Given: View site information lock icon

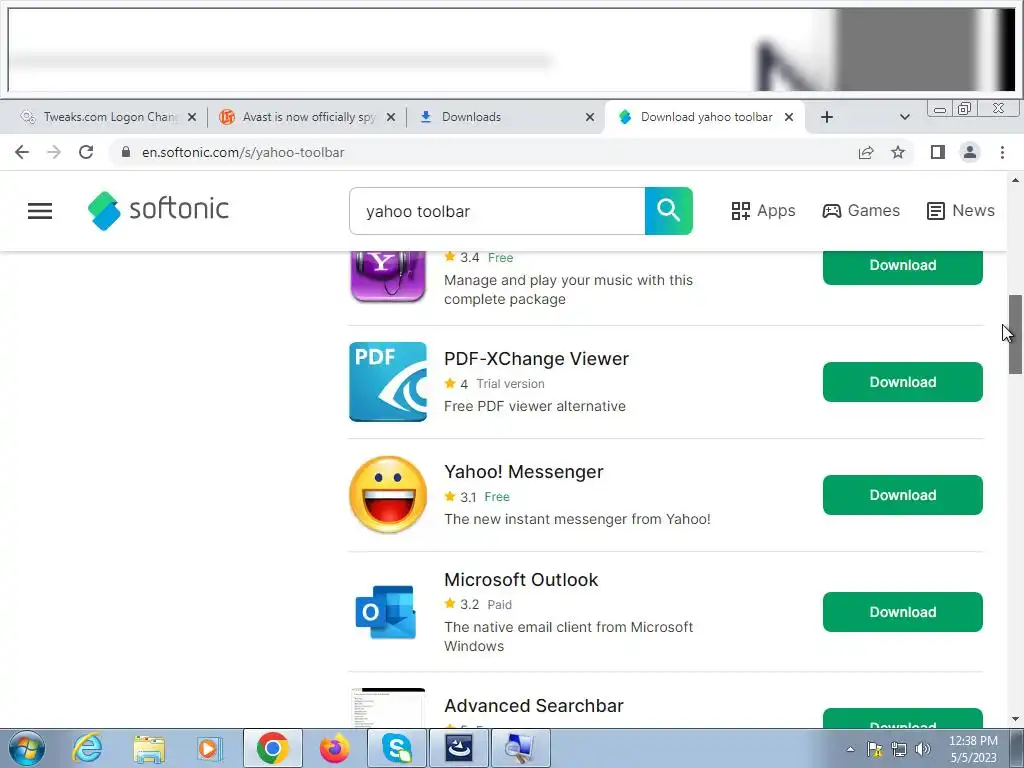Looking at the screenshot, I should [126, 152].
